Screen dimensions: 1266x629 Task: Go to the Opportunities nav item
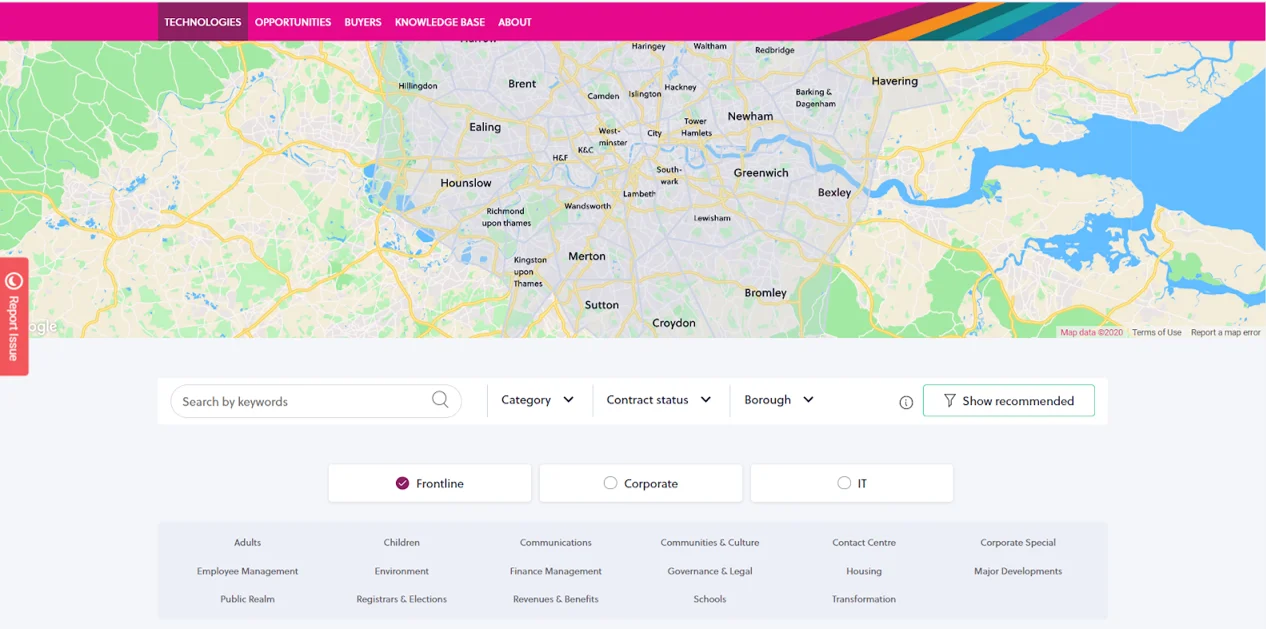pyautogui.click(x=293, y=22)
